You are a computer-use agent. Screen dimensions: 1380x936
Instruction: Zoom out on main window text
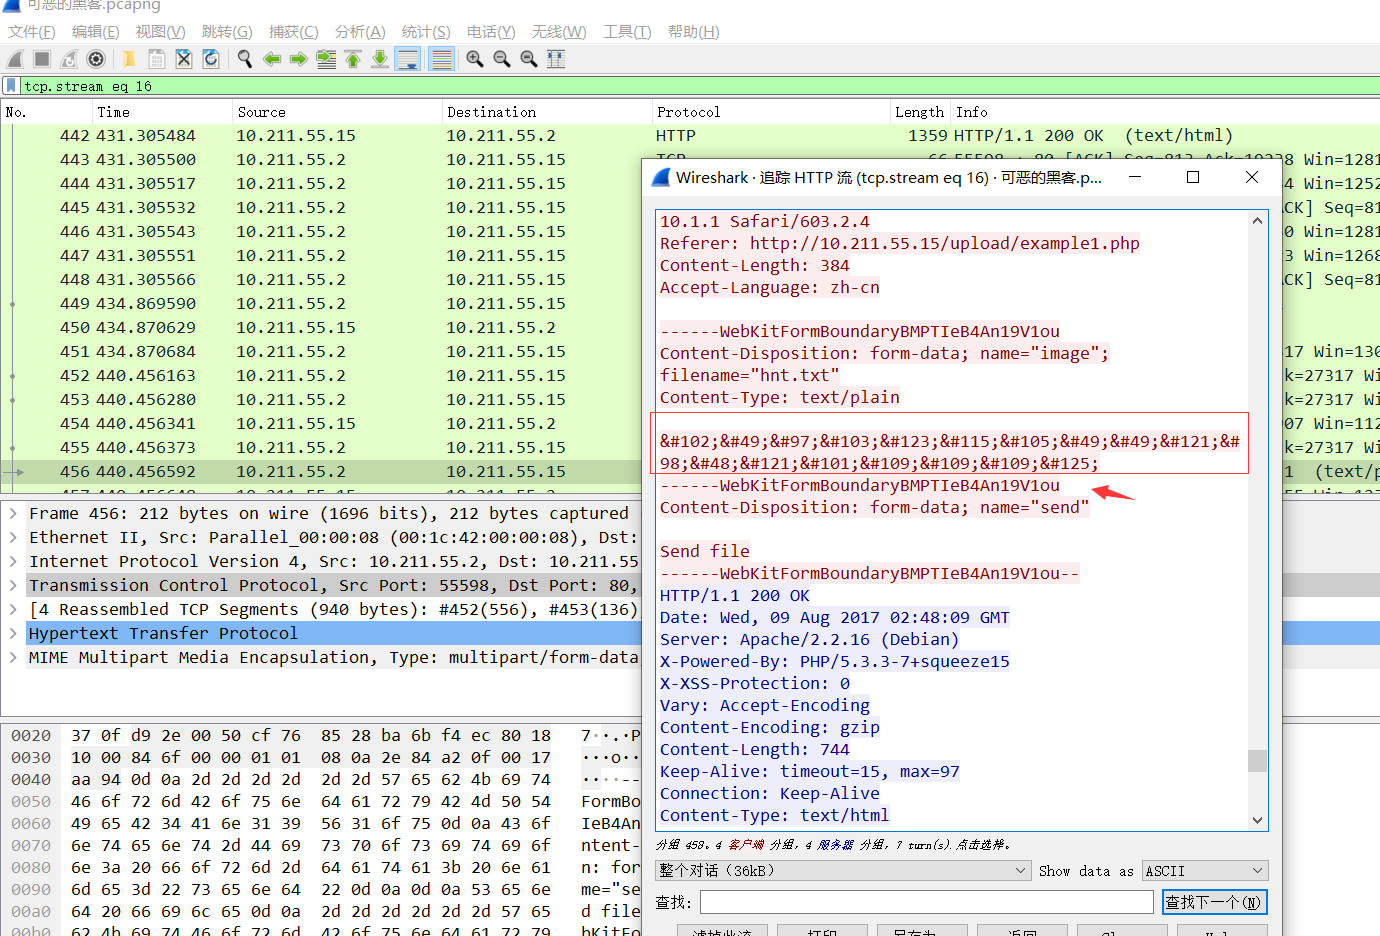(x=502, y=59)
